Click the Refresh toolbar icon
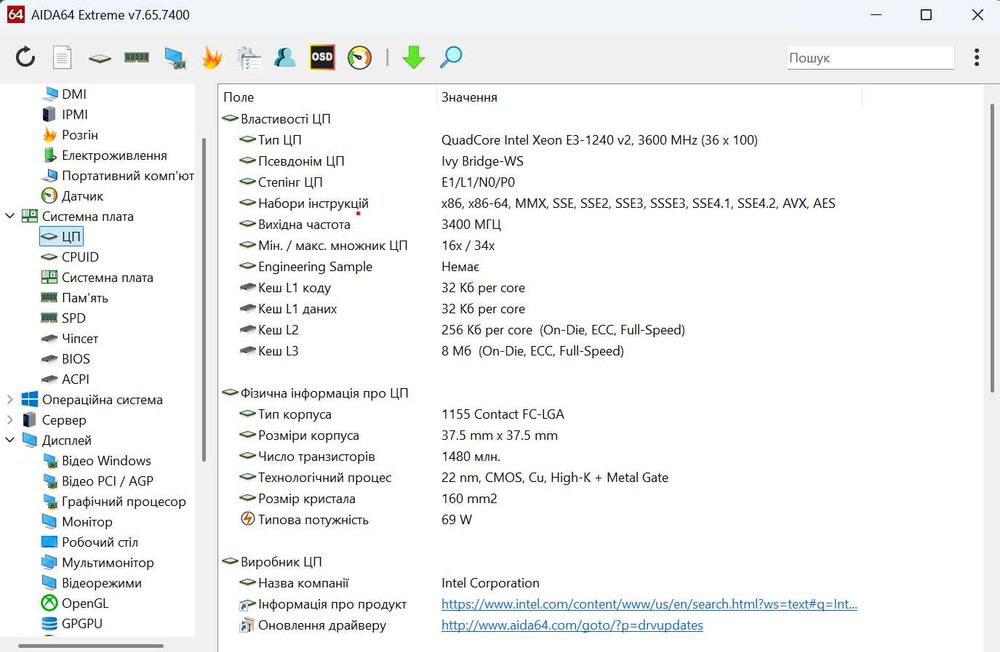 26,57
